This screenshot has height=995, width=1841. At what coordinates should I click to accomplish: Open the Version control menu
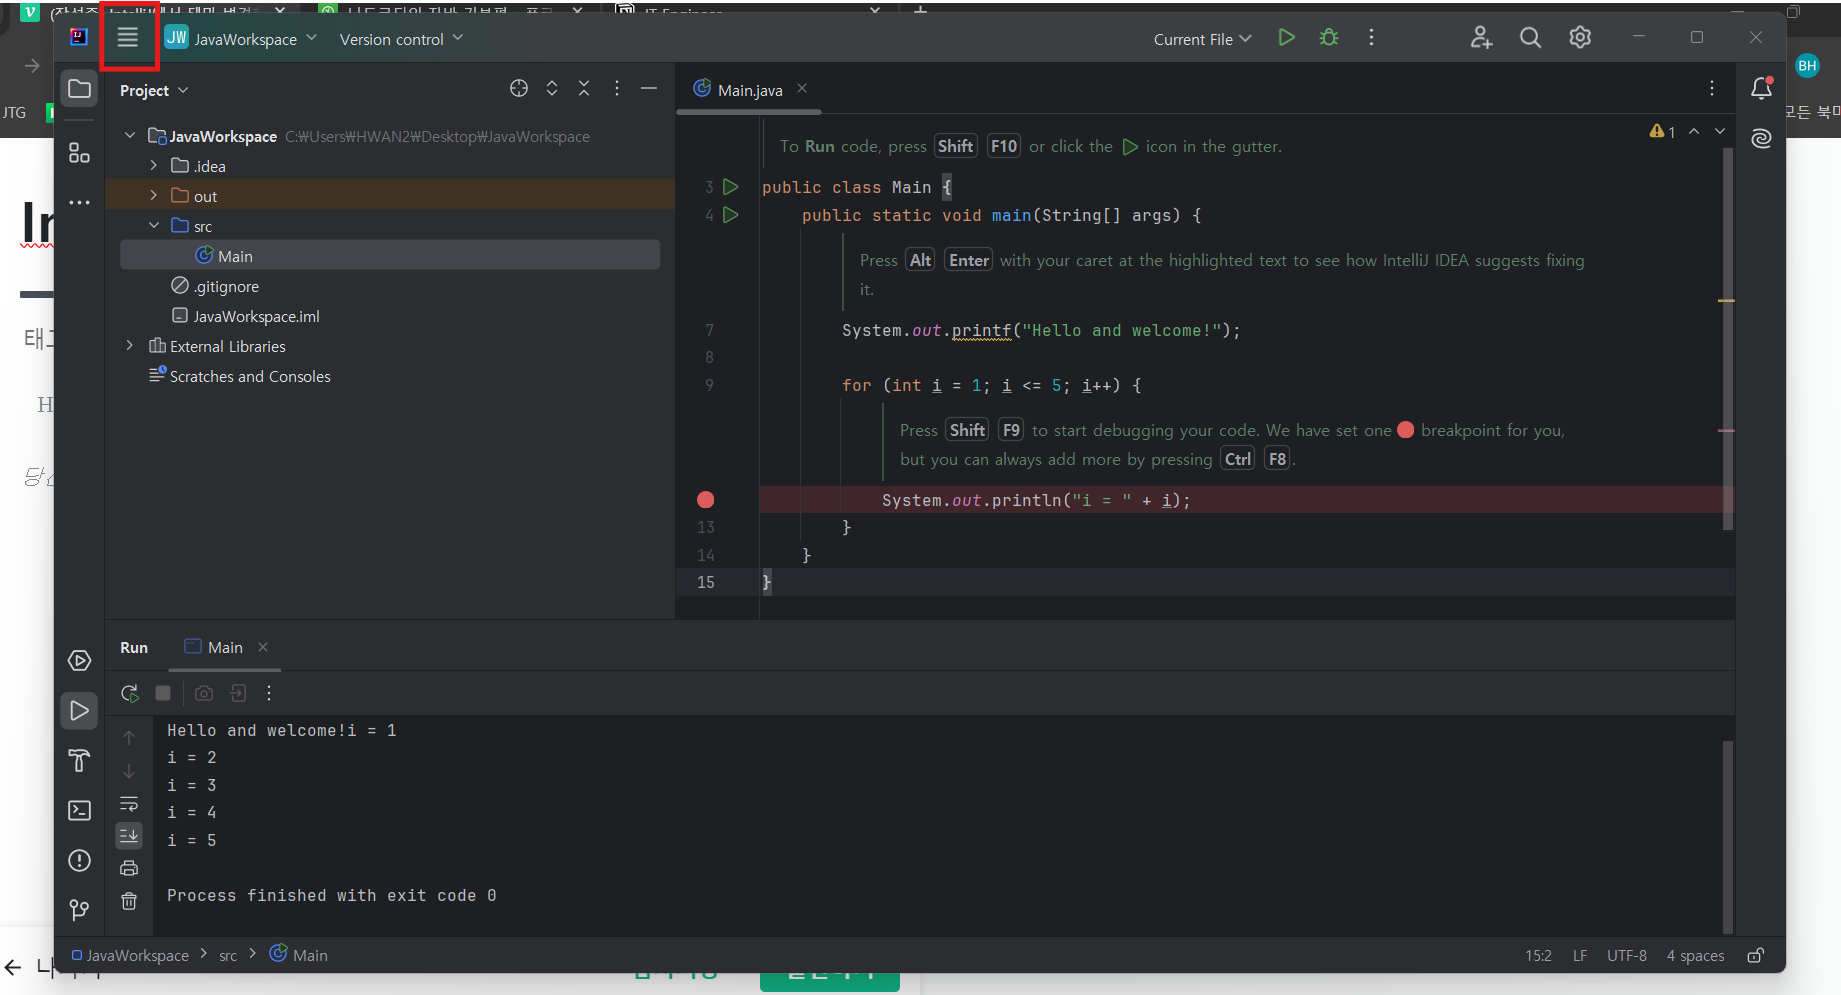coord(401,39)
